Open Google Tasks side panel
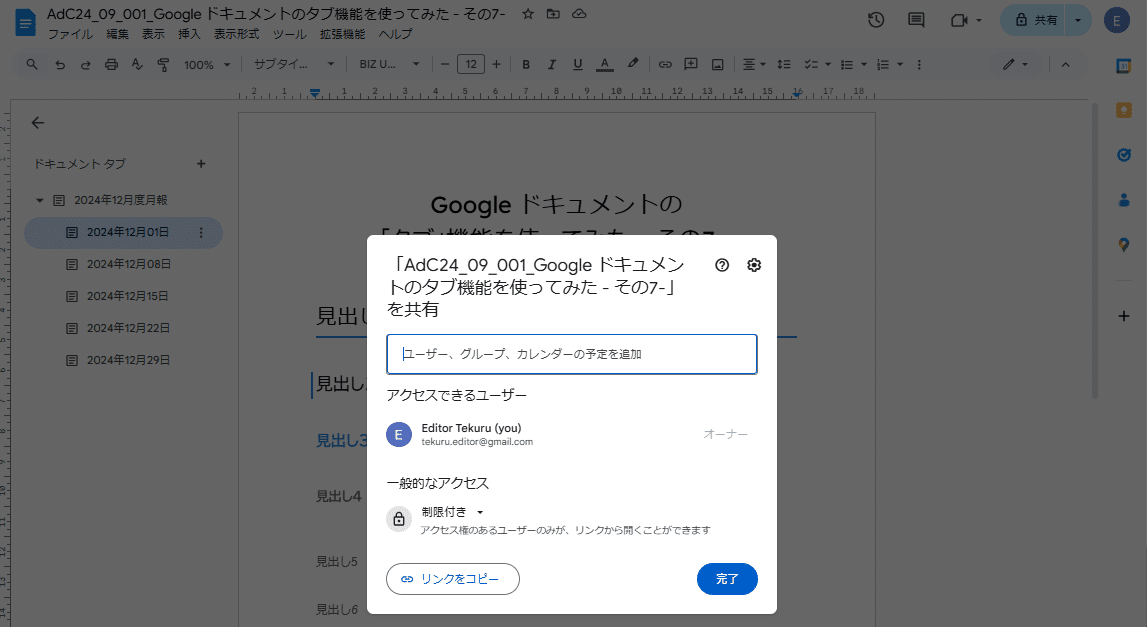This screenshot has width=1147, height=627. (x=1124, y=155)
